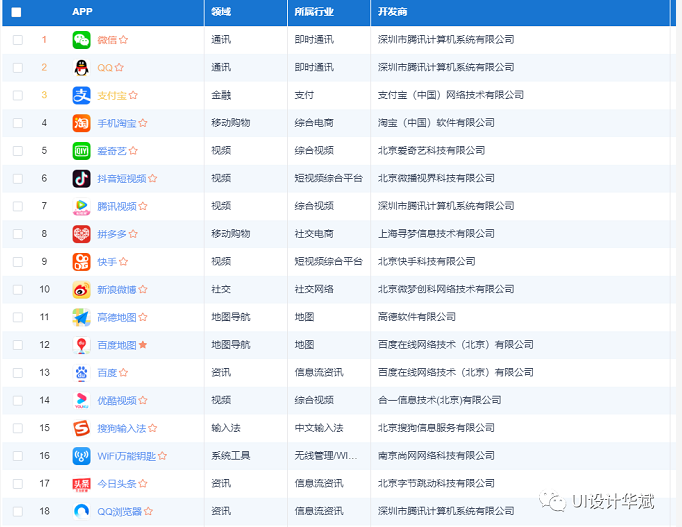Click the 高德地图 app icon
The height and width of the screenshot is (527, 682).
pyautogui.click(x=81, y=317)
